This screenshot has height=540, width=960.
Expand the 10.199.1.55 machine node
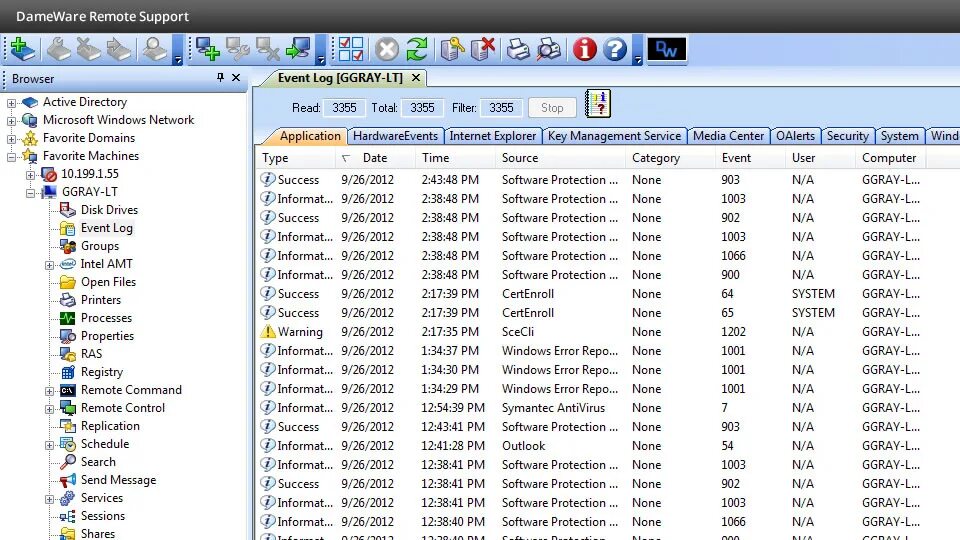pyautogui.click(x=31, y=175)
